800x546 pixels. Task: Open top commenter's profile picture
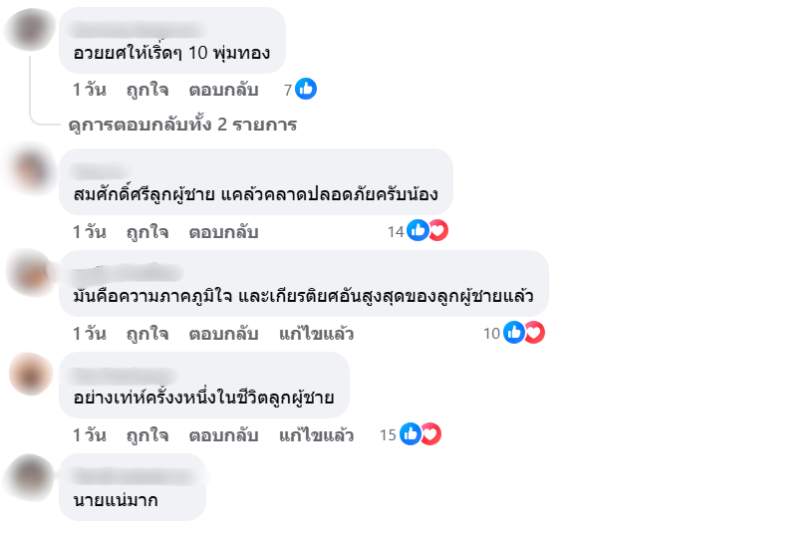pos(30,29)
